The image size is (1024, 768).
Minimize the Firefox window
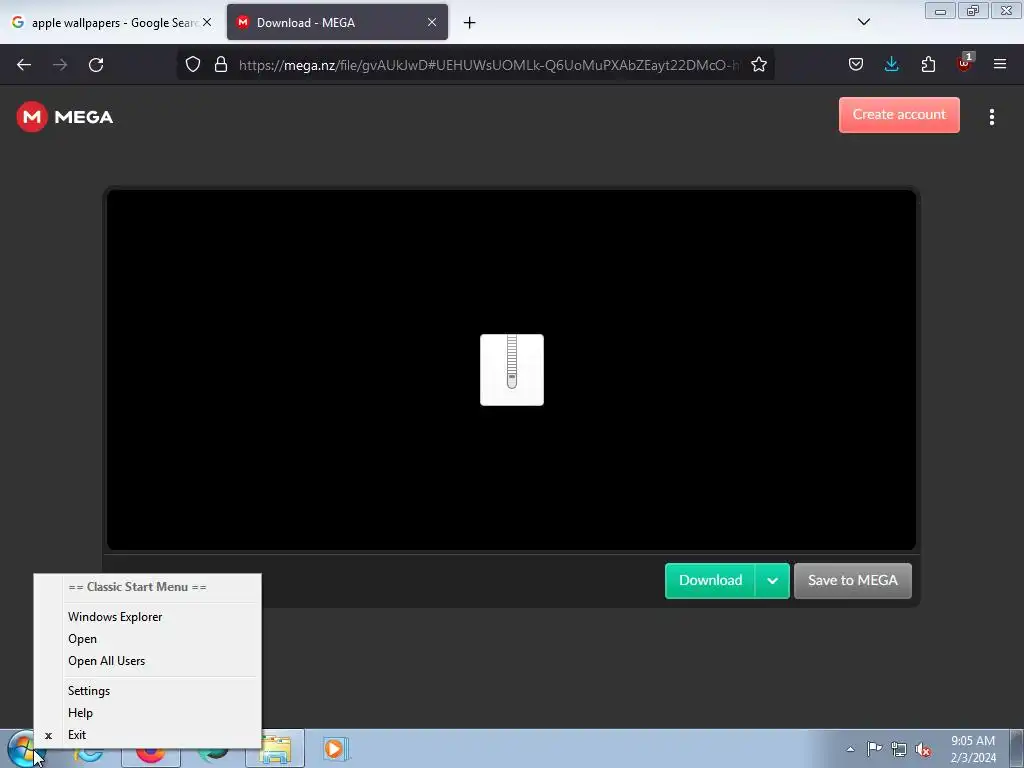[940, 10]
